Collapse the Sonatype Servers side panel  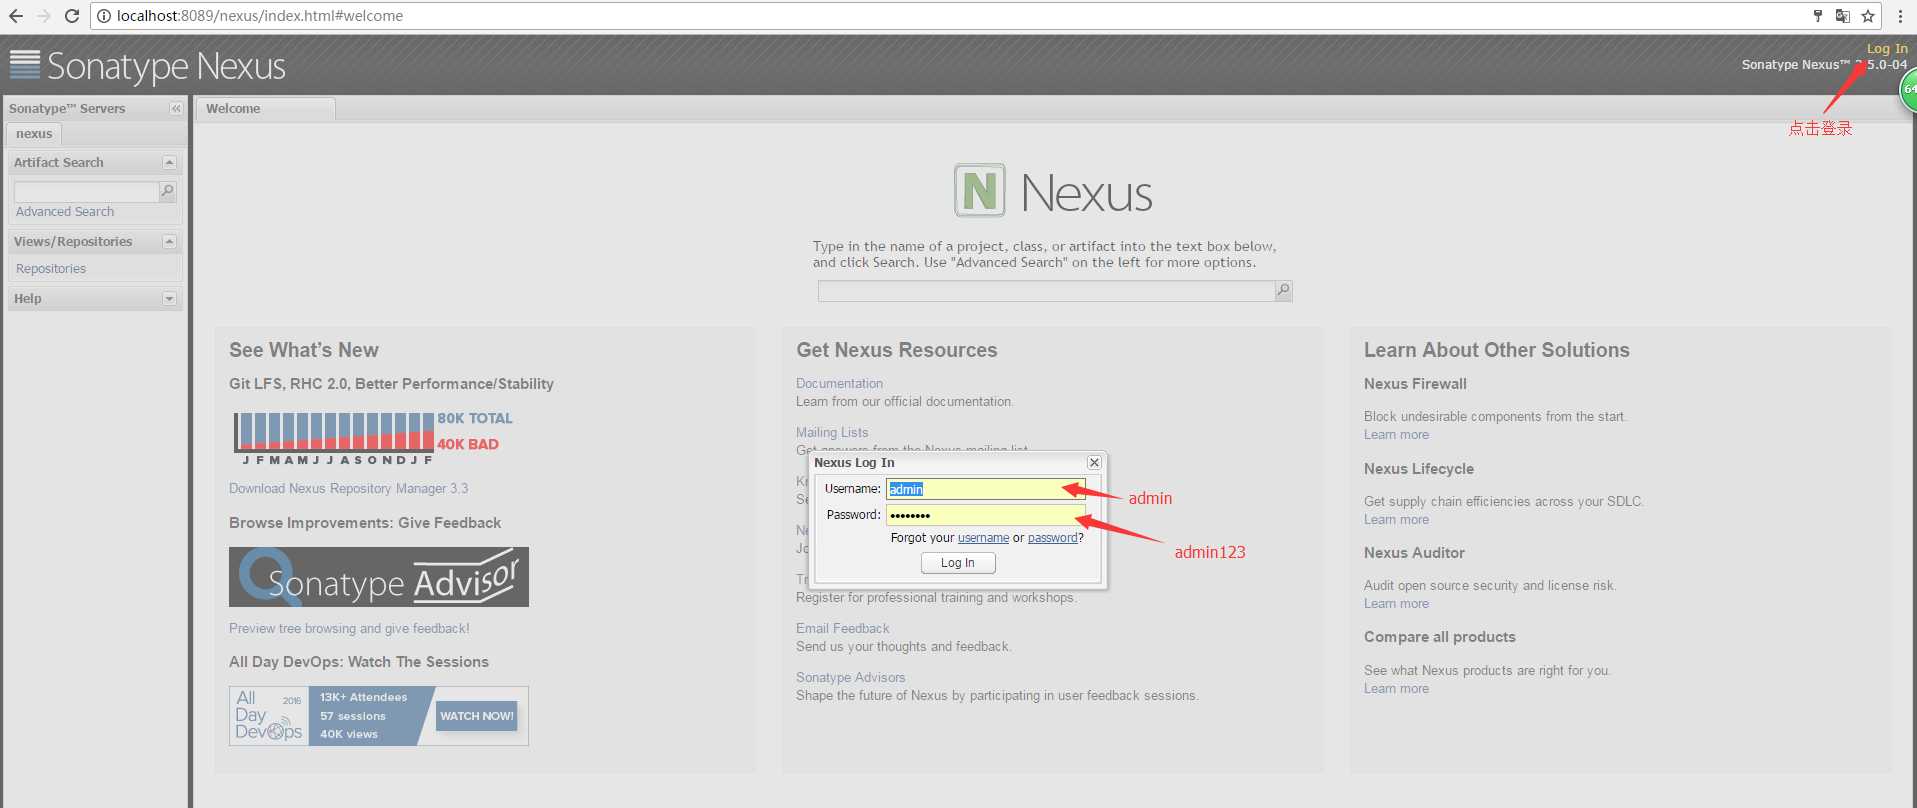tap(176, 108)
